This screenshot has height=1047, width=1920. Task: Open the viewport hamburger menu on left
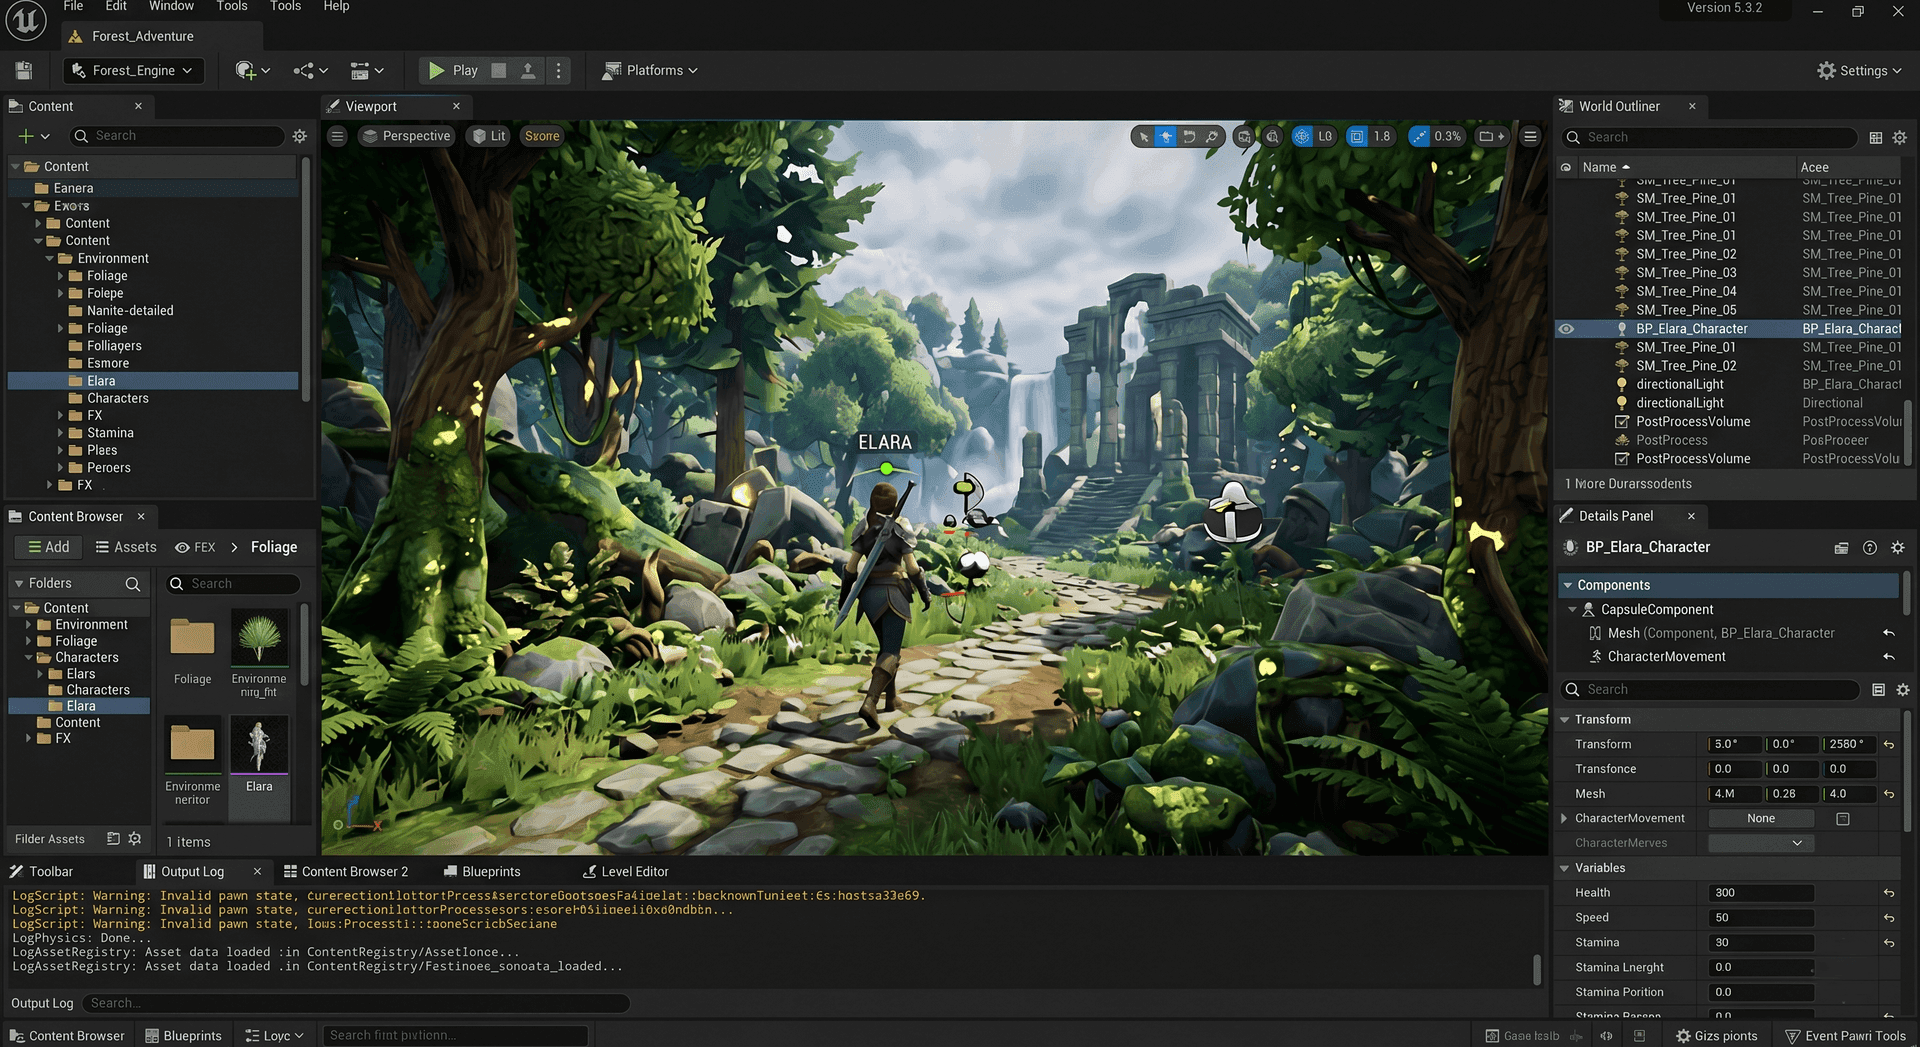[337, 136]
